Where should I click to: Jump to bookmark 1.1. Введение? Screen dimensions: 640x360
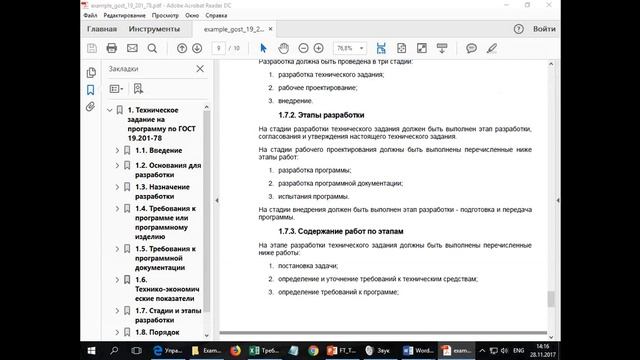[x=159, y=151]
